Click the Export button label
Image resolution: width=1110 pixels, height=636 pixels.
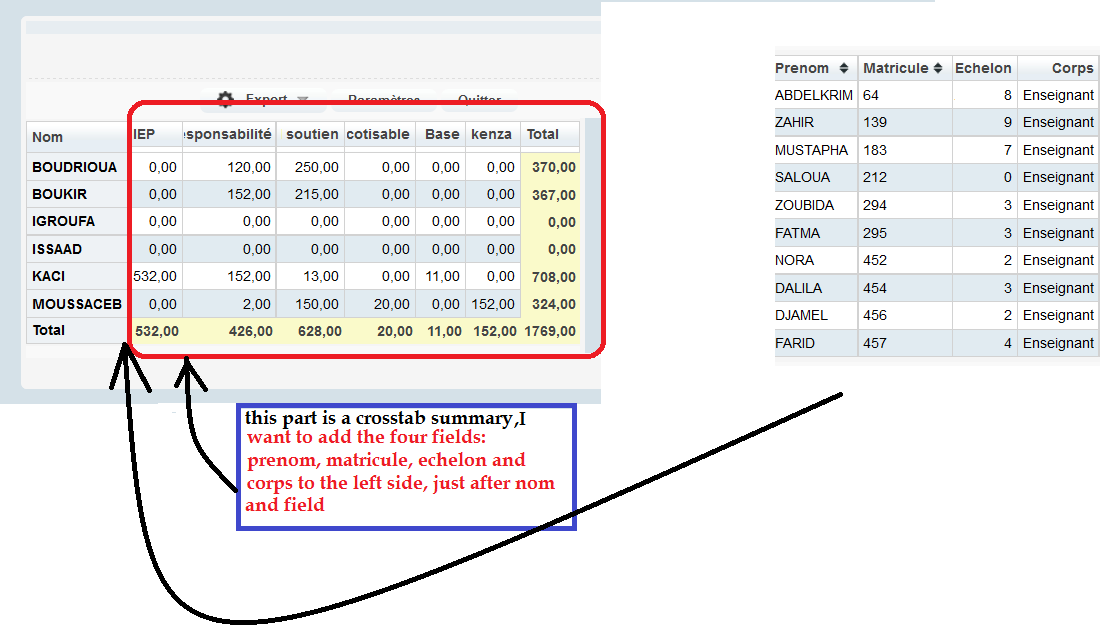coord(266,100)
